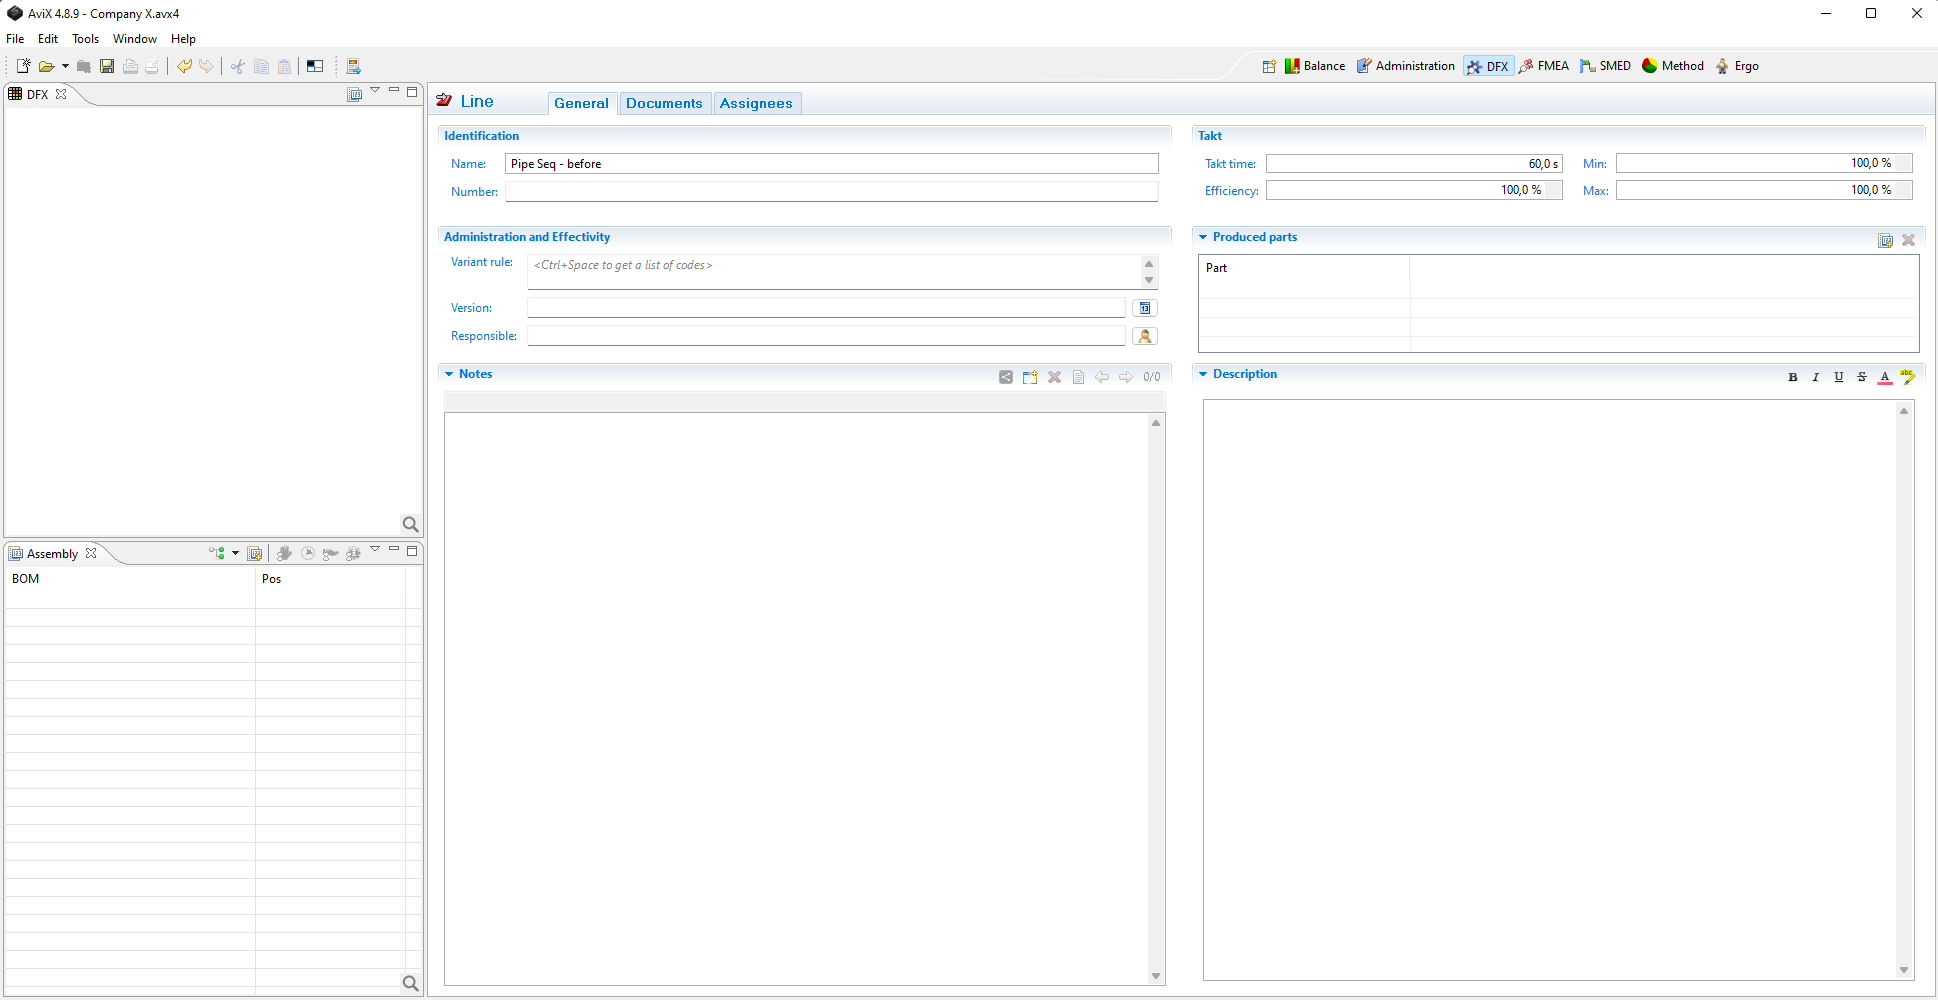
Task: Click the Save floppy disk icon
Action: [x=107, y=66]
